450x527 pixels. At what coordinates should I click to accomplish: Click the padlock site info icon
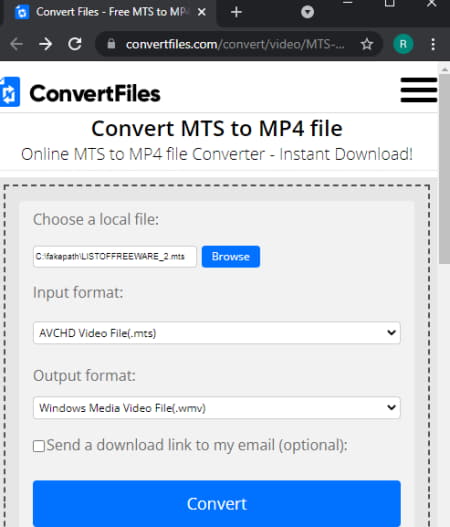pyautogui.click(x=111, y=44)
